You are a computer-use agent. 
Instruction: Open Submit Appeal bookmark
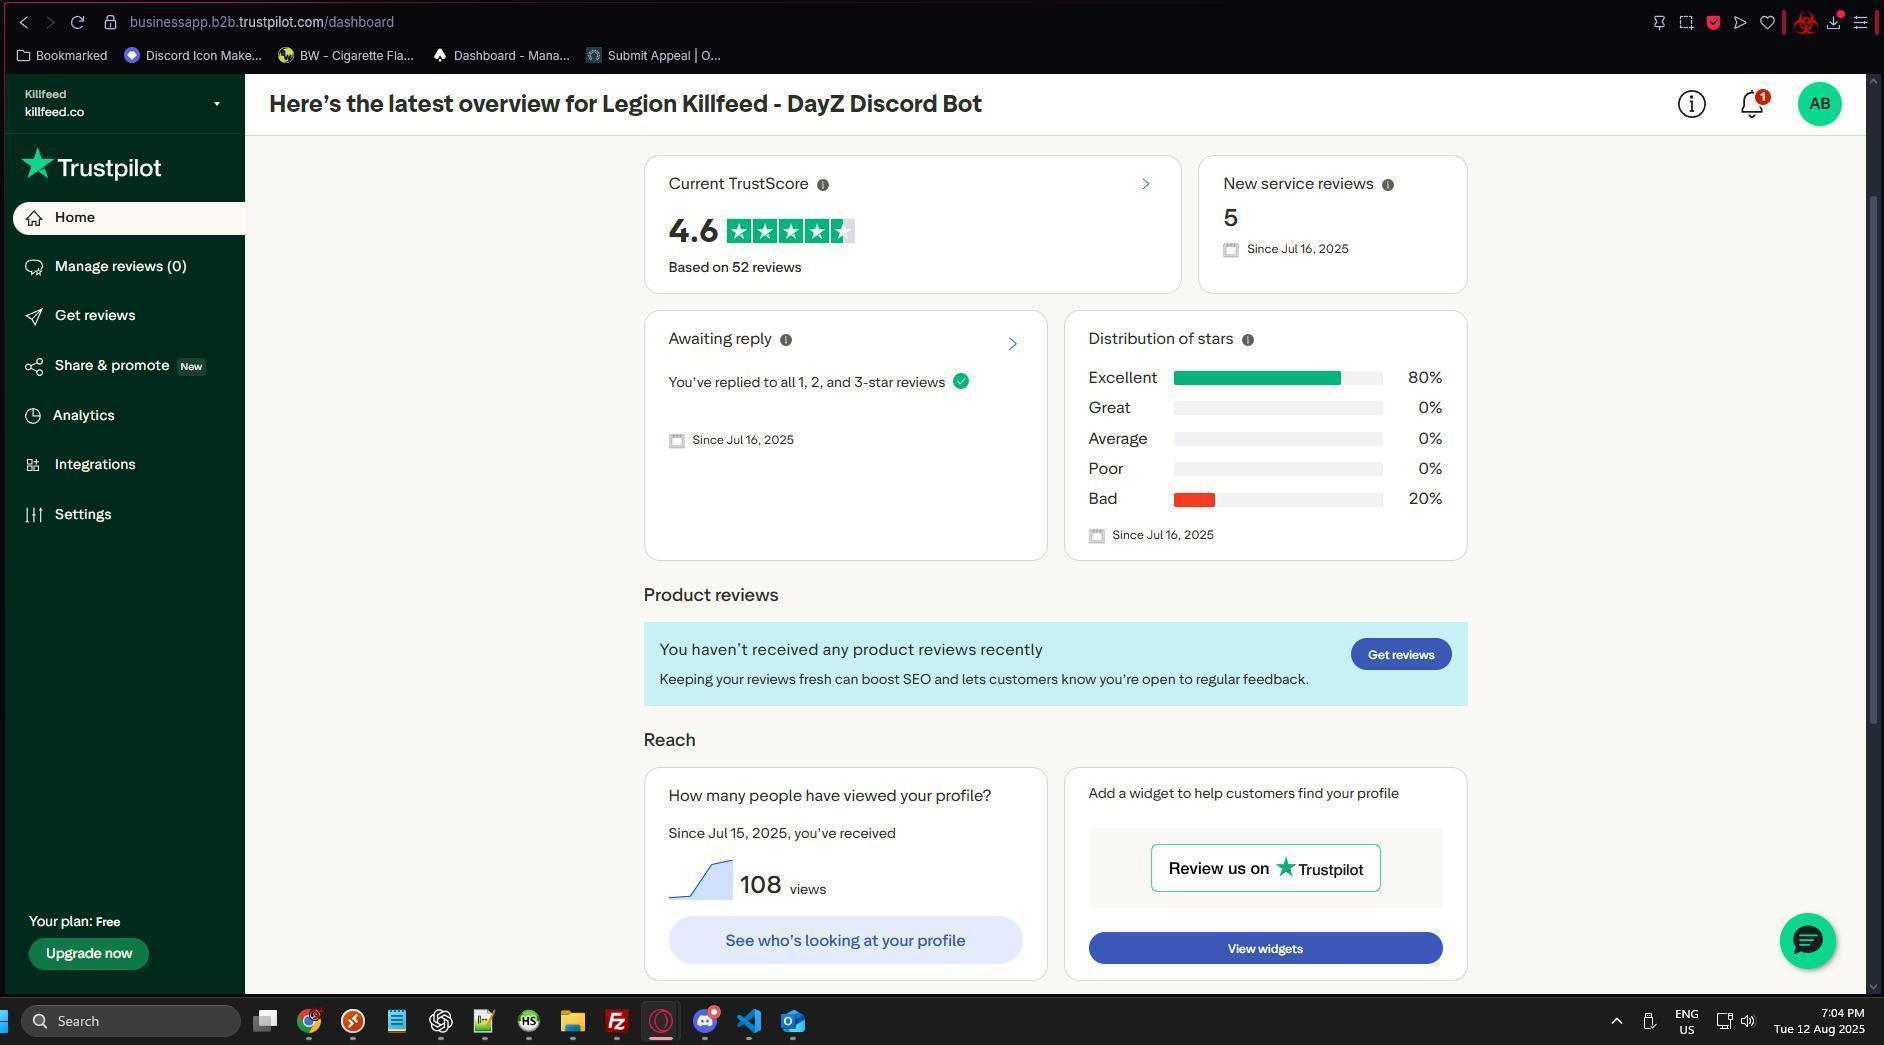coord(654,56)
